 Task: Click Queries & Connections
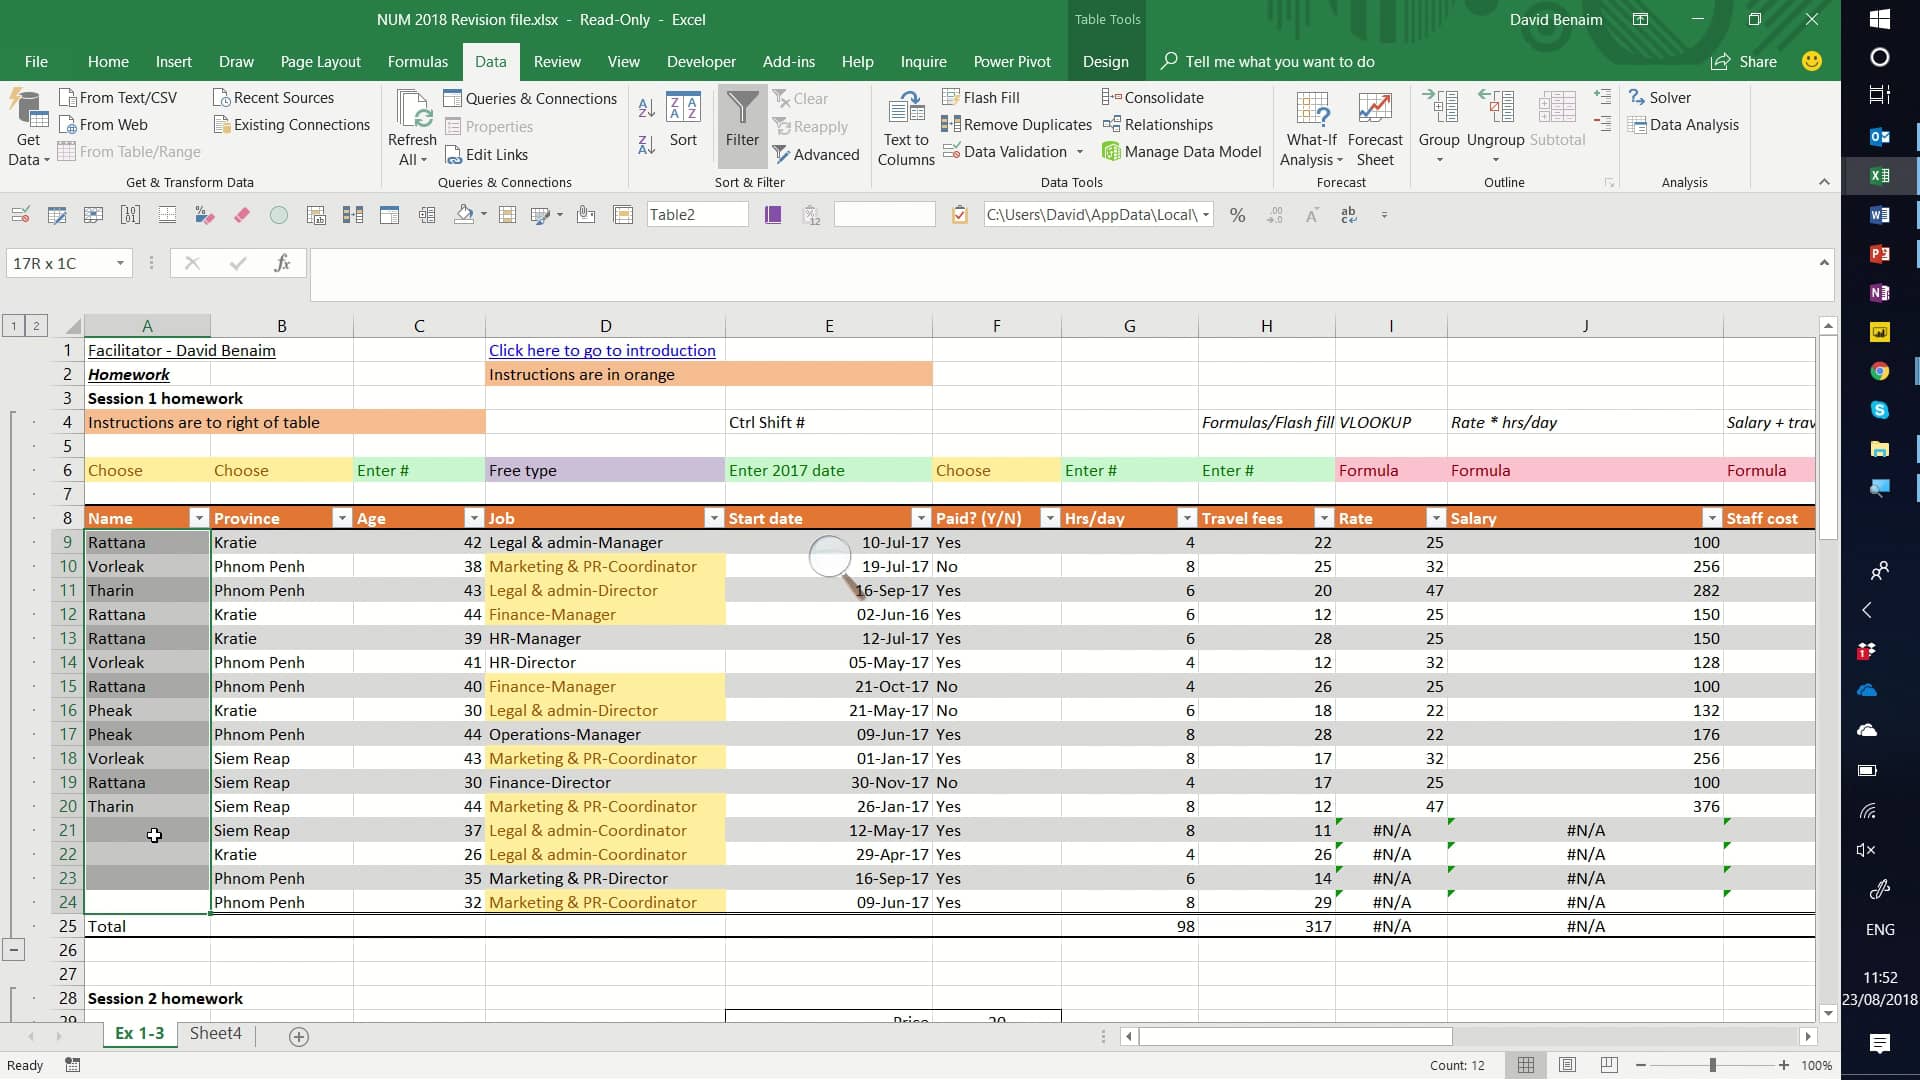[530, 98]
